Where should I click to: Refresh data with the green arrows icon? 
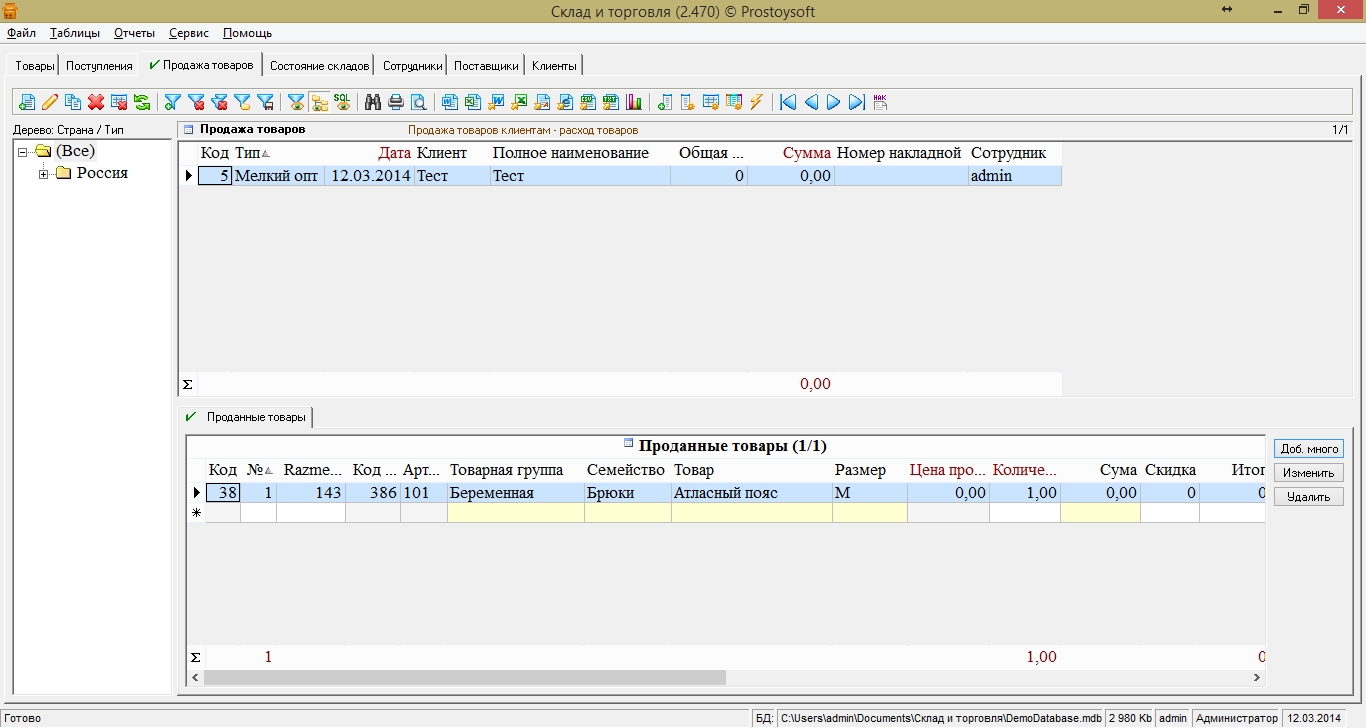coord(142,102)
